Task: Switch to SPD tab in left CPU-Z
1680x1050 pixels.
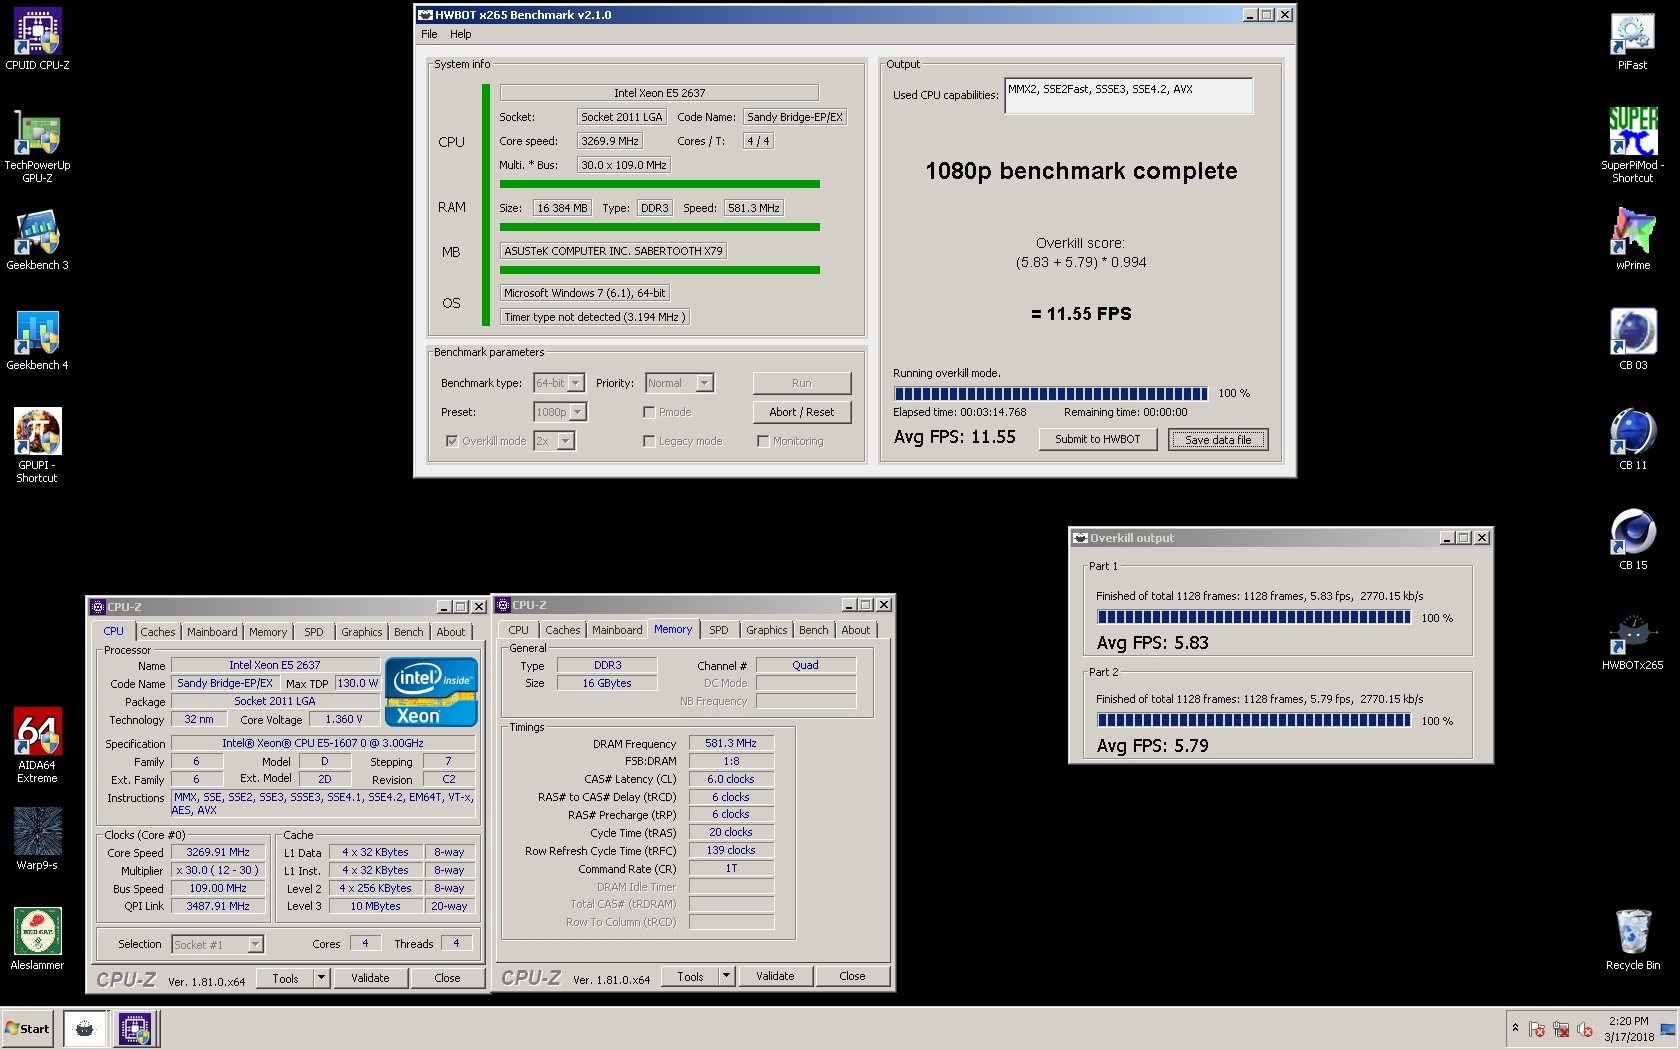Action: (x=314, y=632)
